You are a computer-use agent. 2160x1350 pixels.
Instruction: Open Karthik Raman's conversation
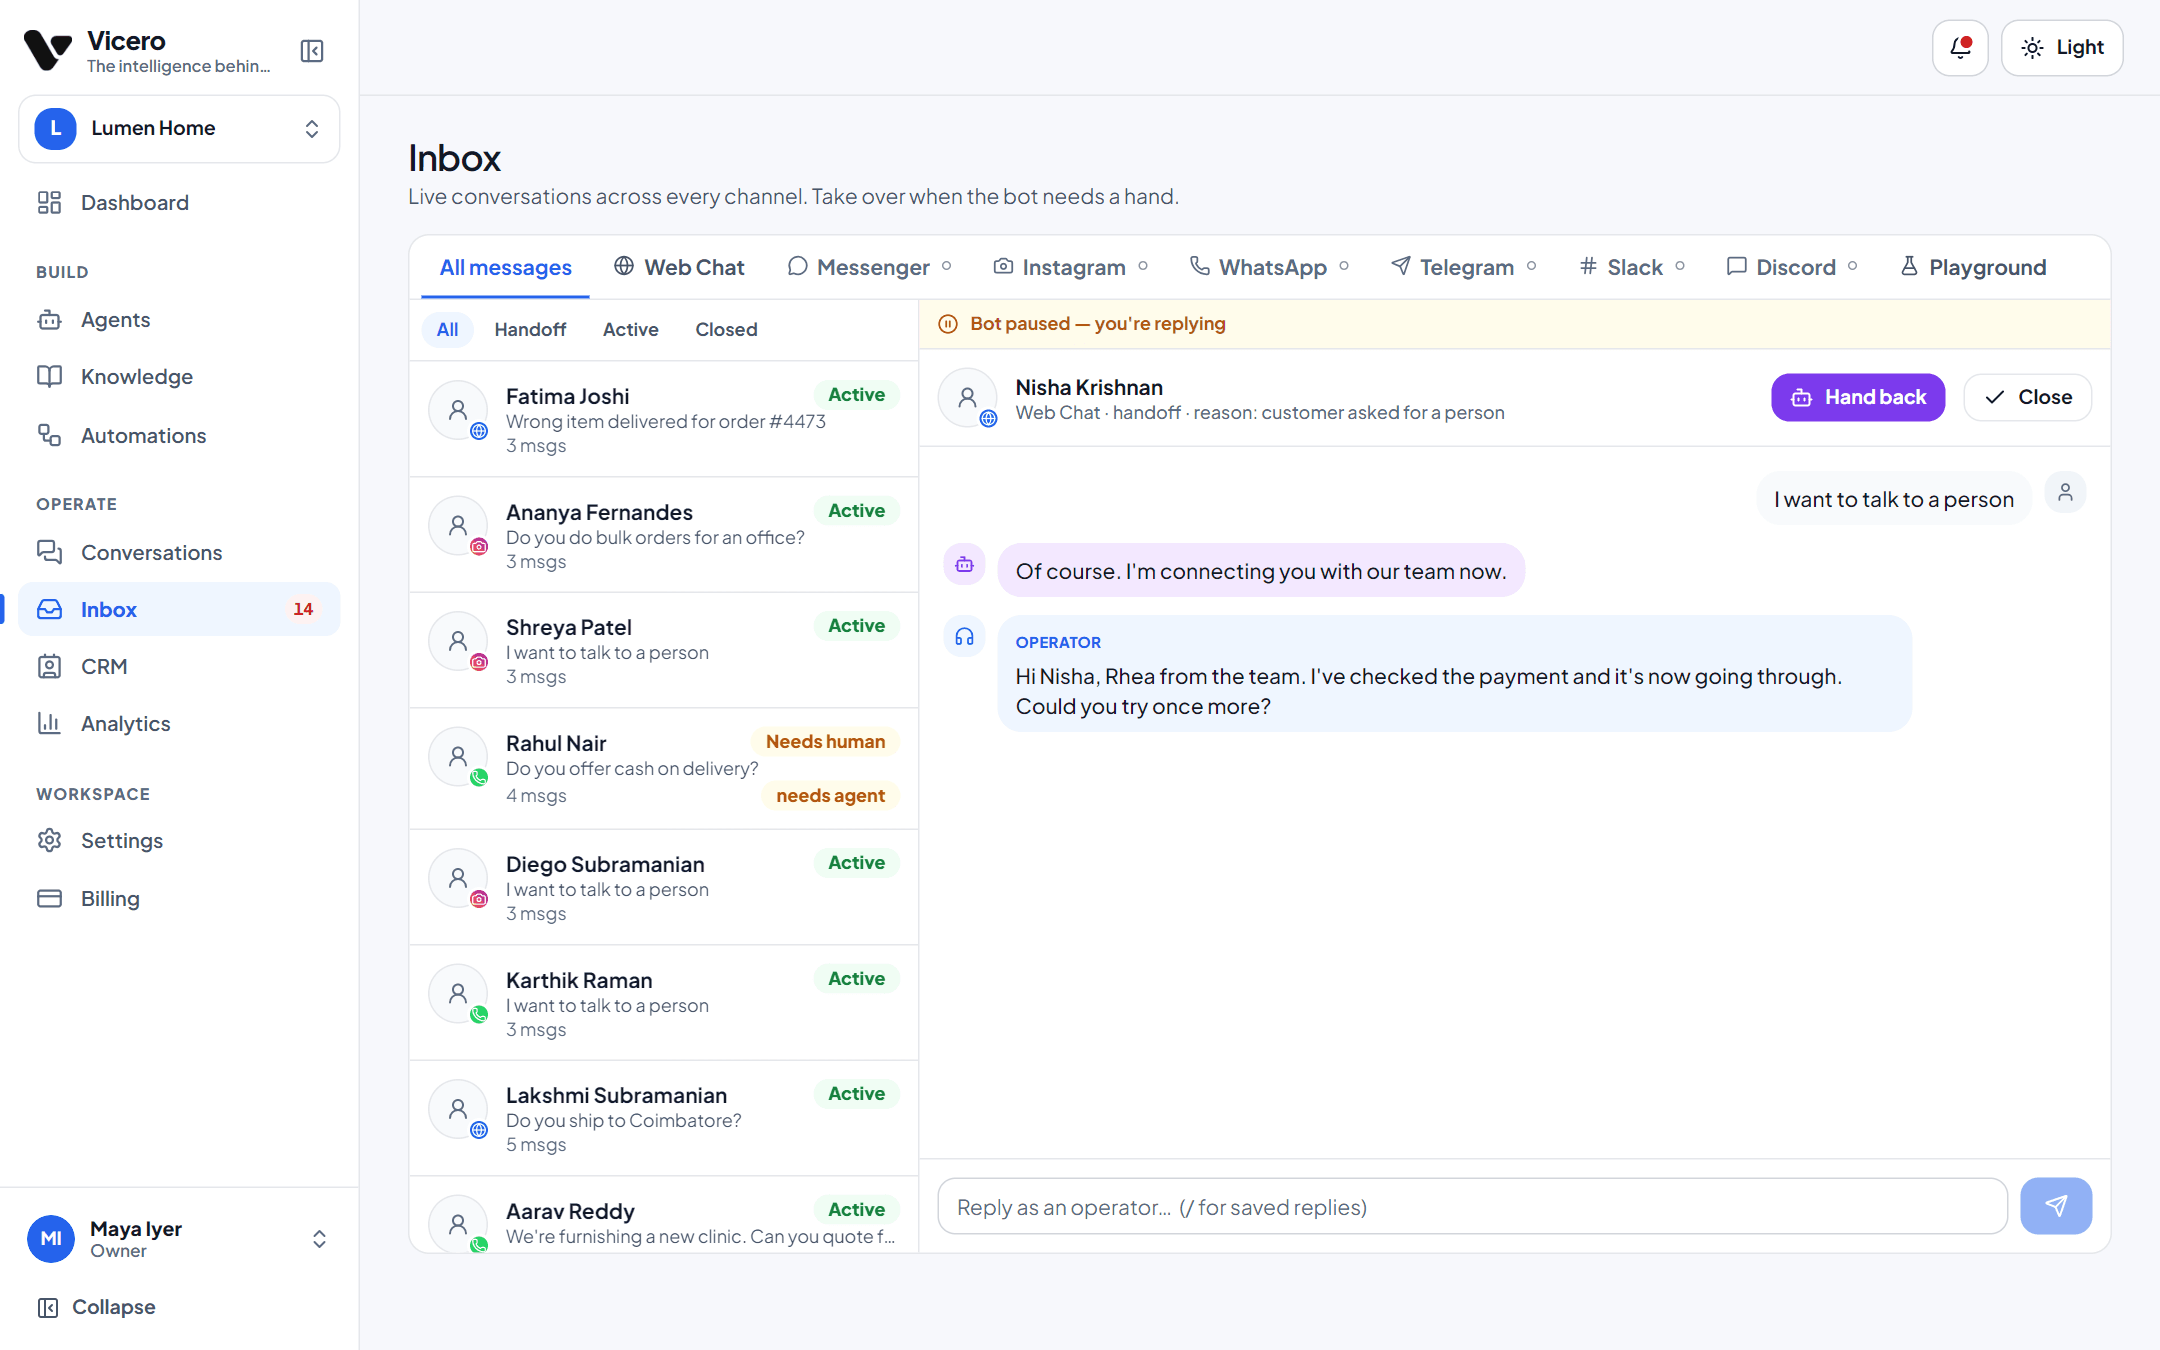[x=664, y=1003]
